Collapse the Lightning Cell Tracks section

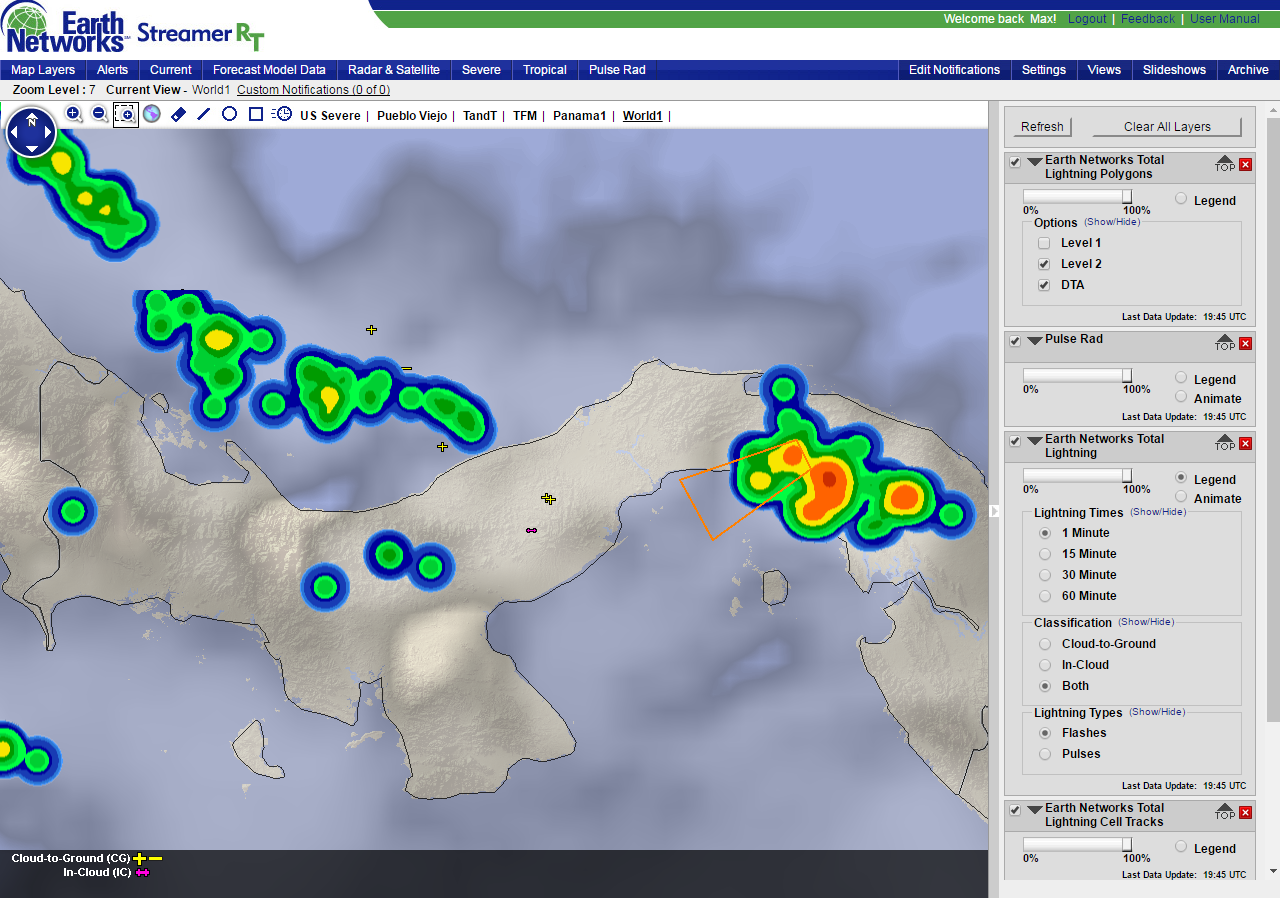tap(1034, 810)
